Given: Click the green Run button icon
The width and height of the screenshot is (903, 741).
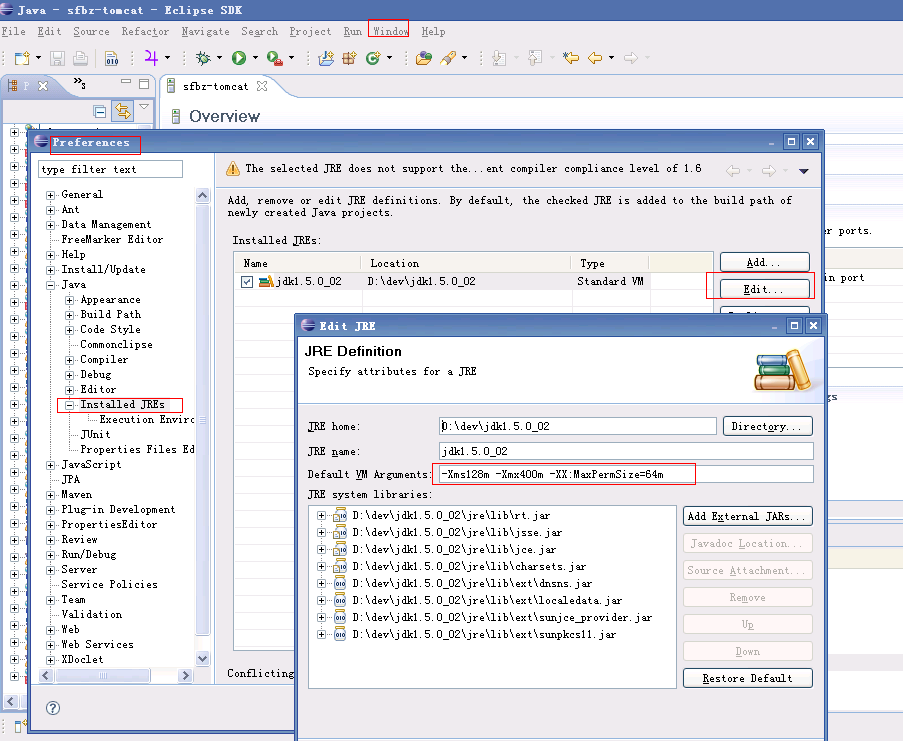Looking at the screenshot, I should [x=239, y=58].
